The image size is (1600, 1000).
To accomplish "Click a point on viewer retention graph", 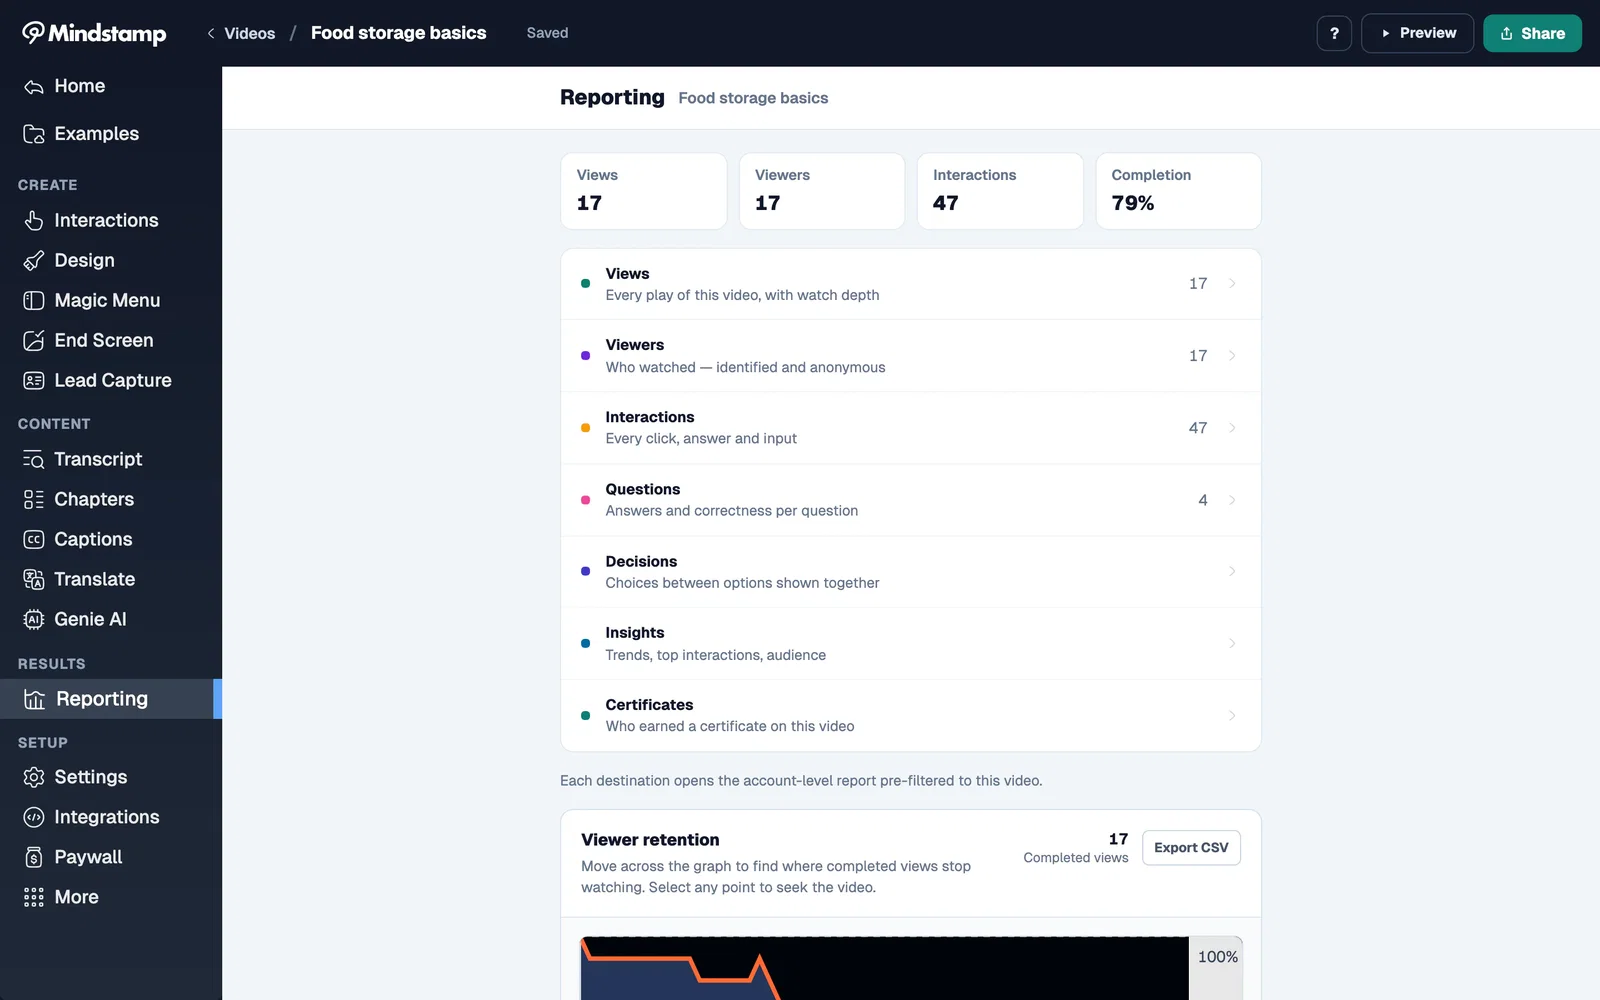I will 884,968.
